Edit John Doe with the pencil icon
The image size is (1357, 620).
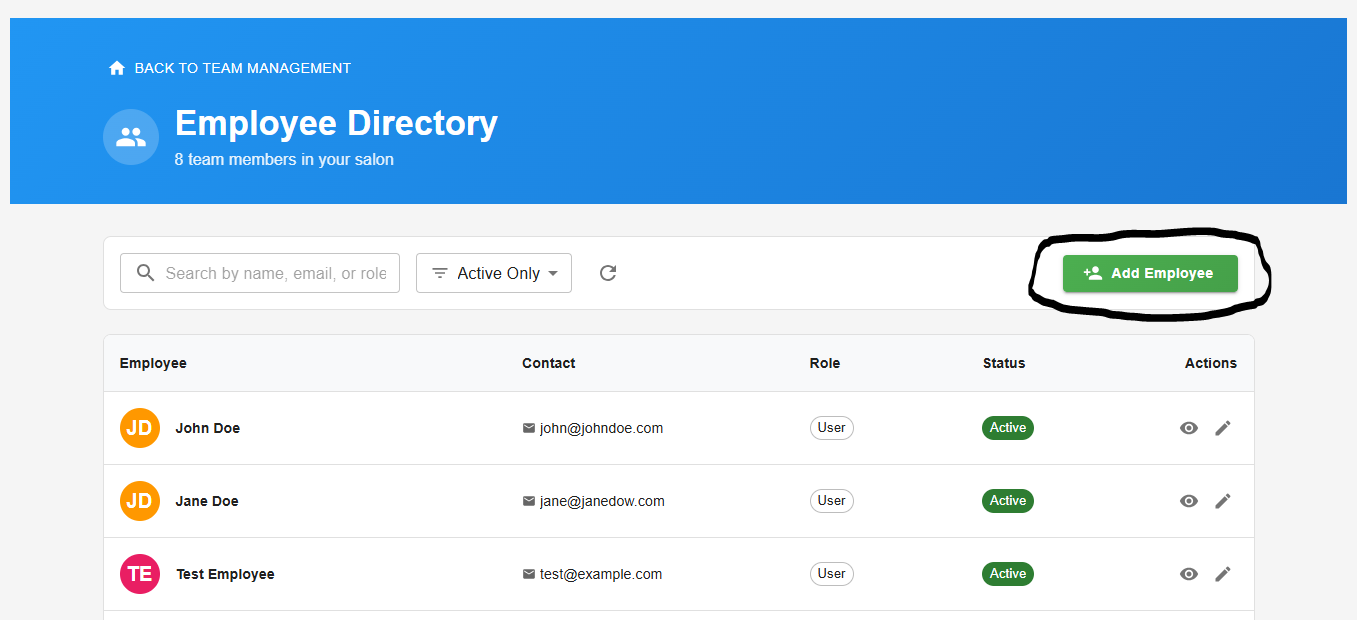1223,428
